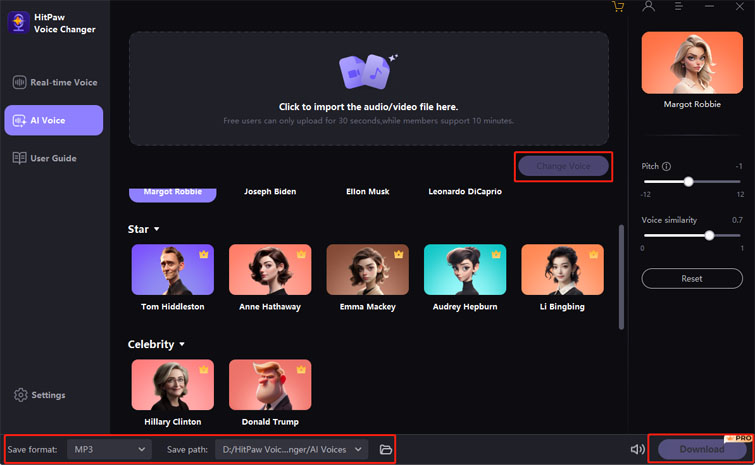
Task: Click the crown badge on Emma Mackey
Action: 399,254
